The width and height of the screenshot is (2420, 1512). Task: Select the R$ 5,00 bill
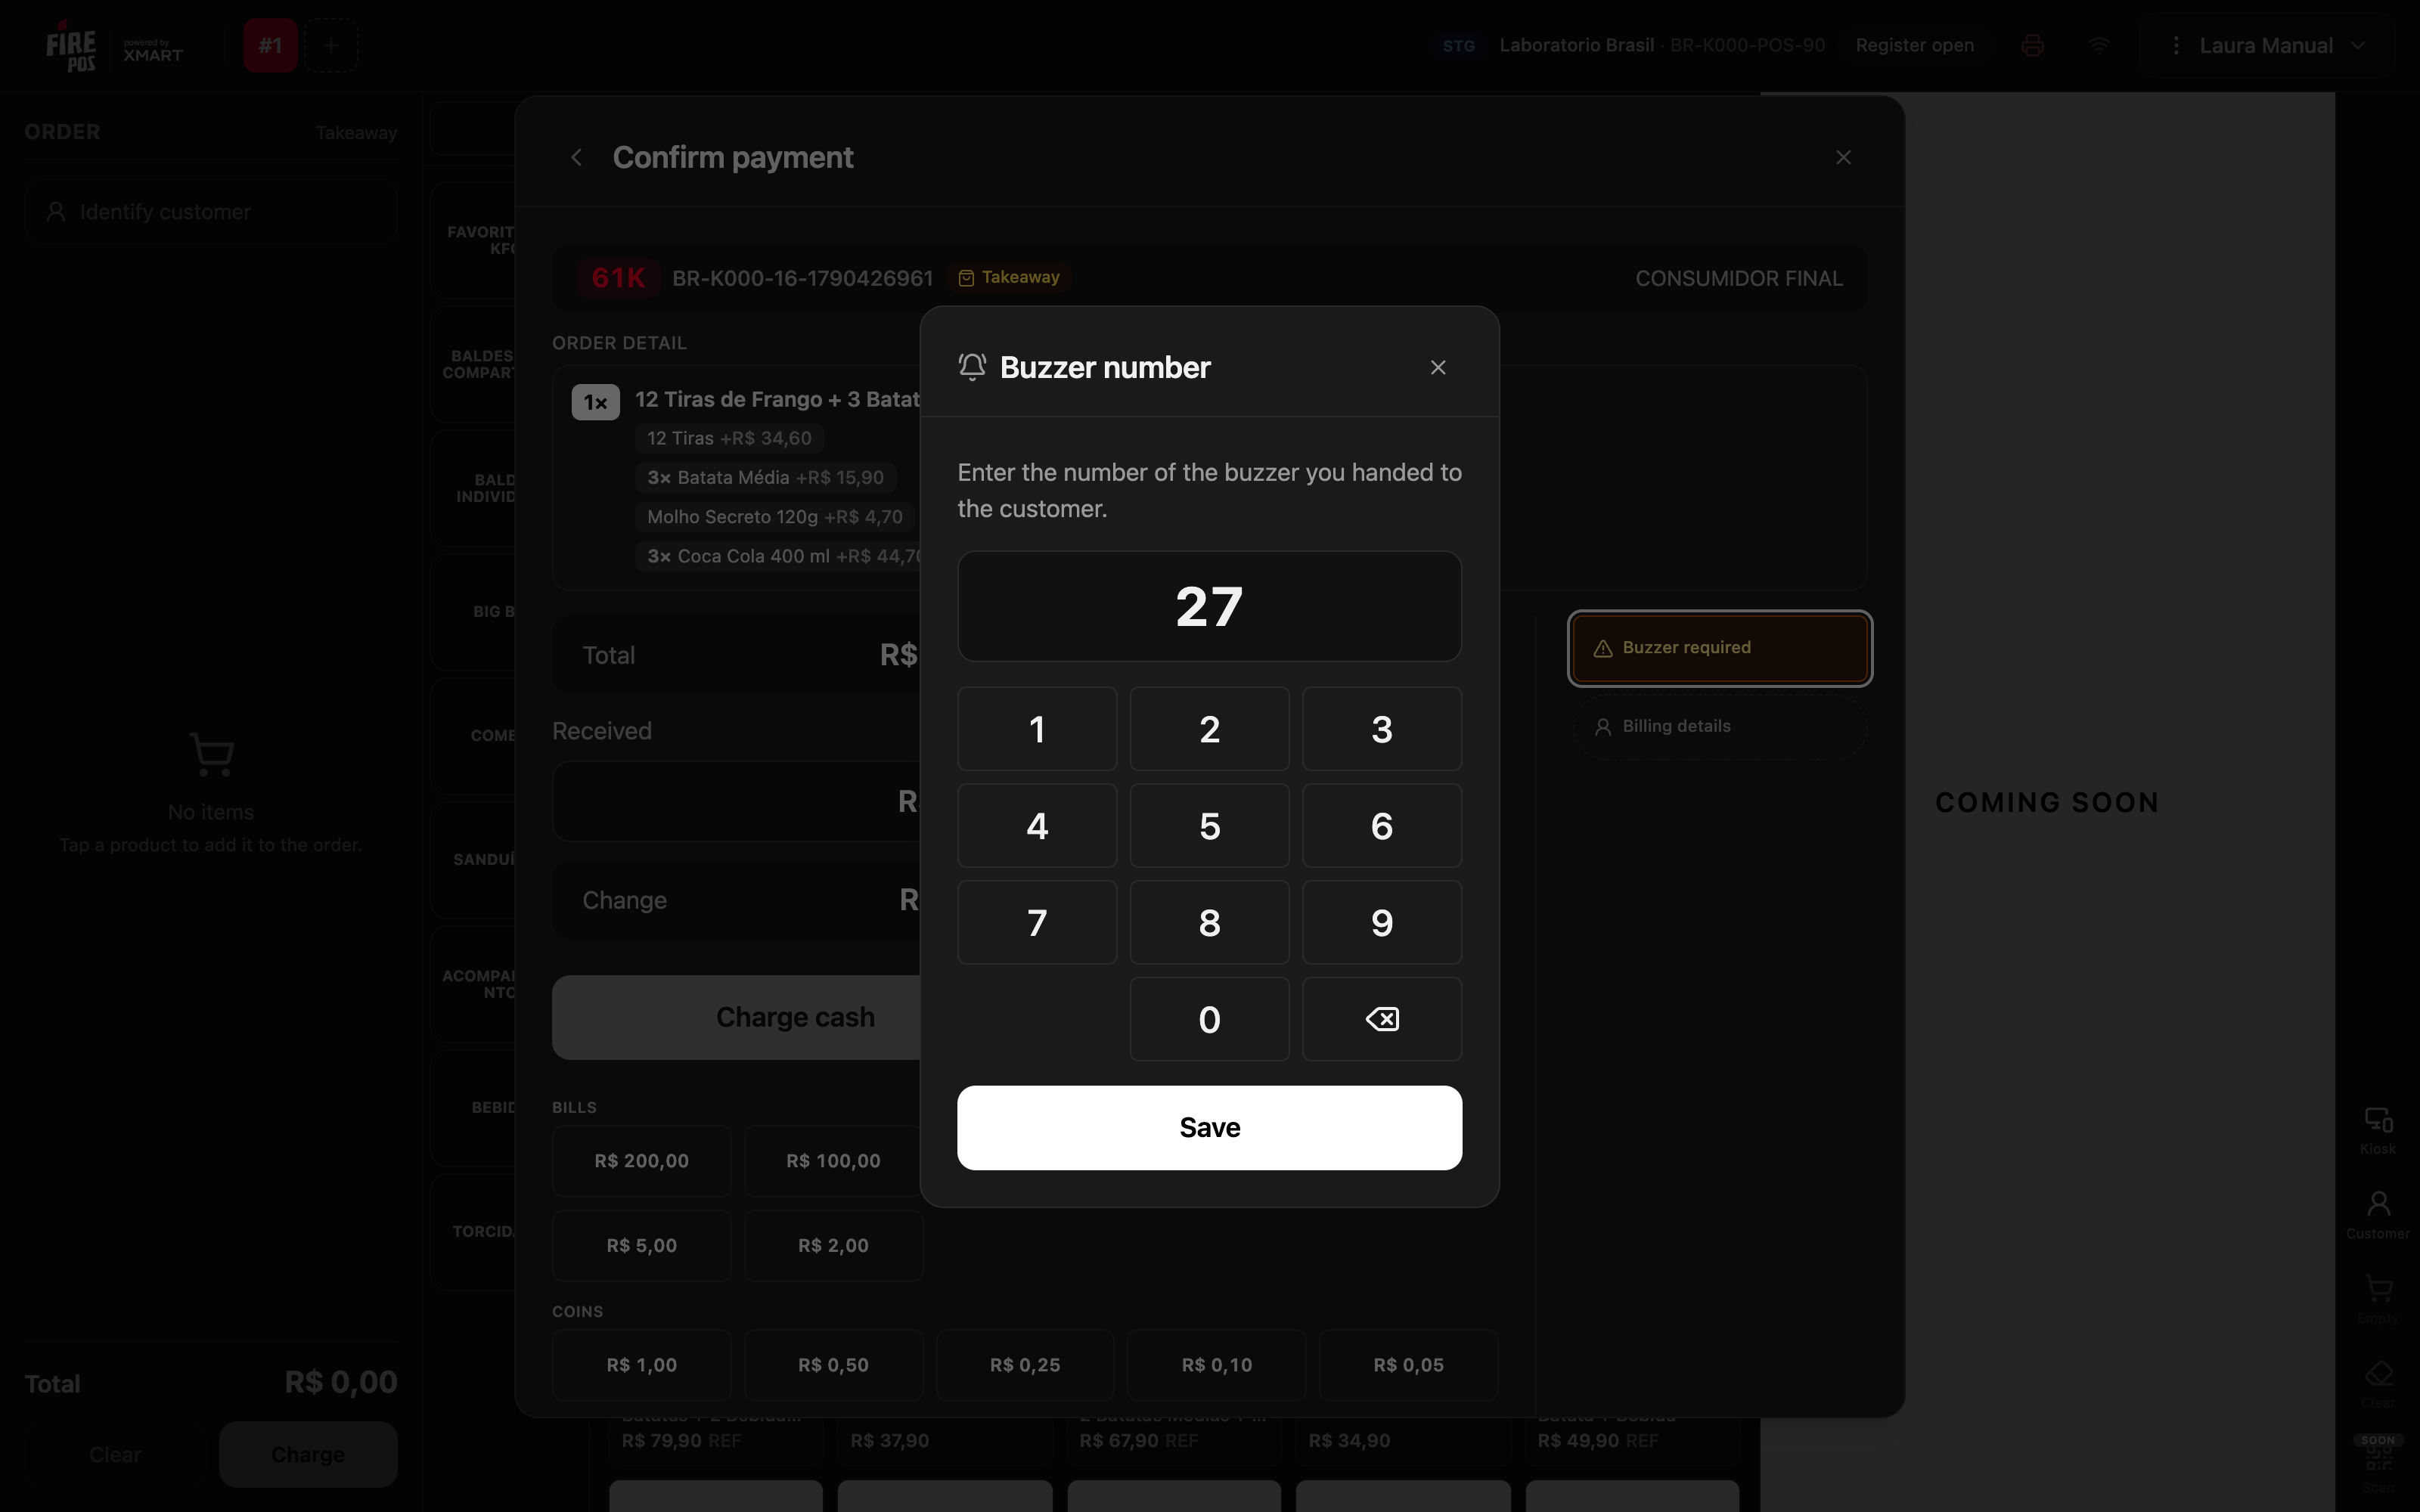point(641,1246)
